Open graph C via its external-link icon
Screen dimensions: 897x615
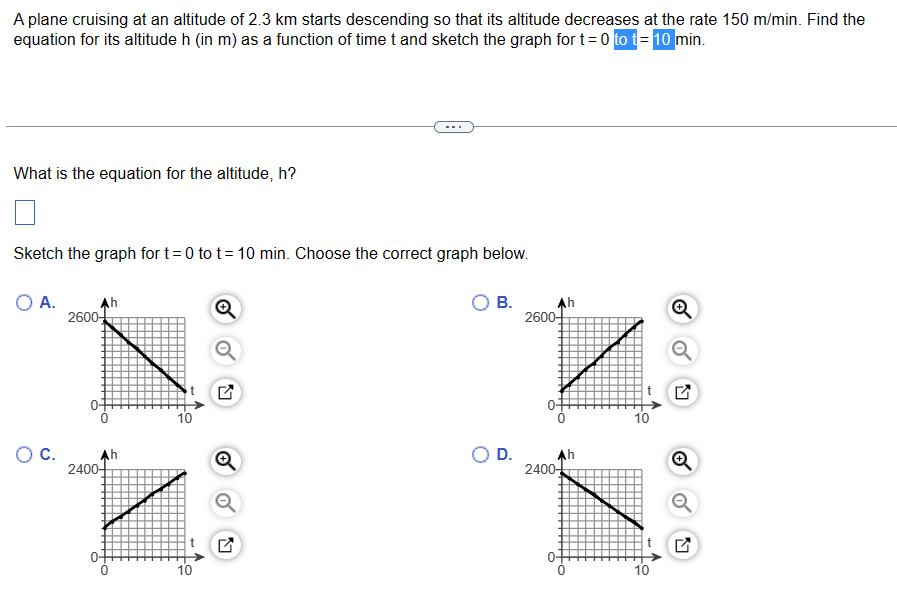[x=224, y=545]
